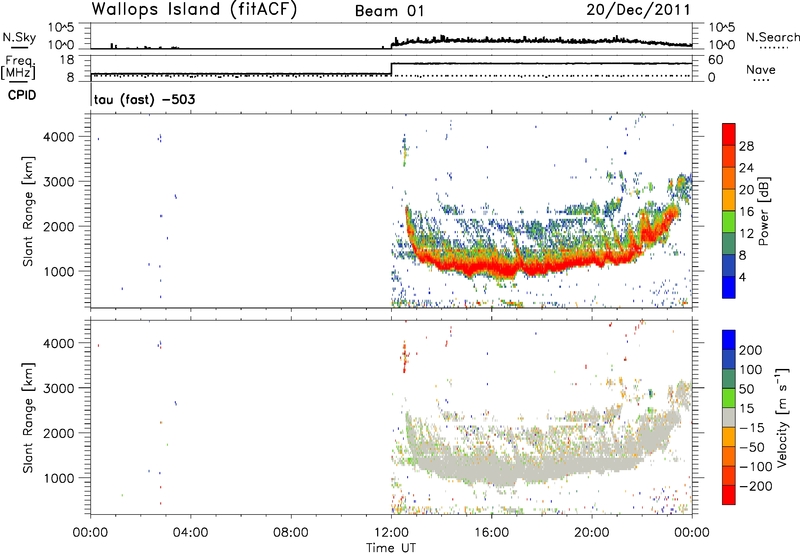
Task: Click the 'tau (fast) -503' annotation
Action: point(144,99)
